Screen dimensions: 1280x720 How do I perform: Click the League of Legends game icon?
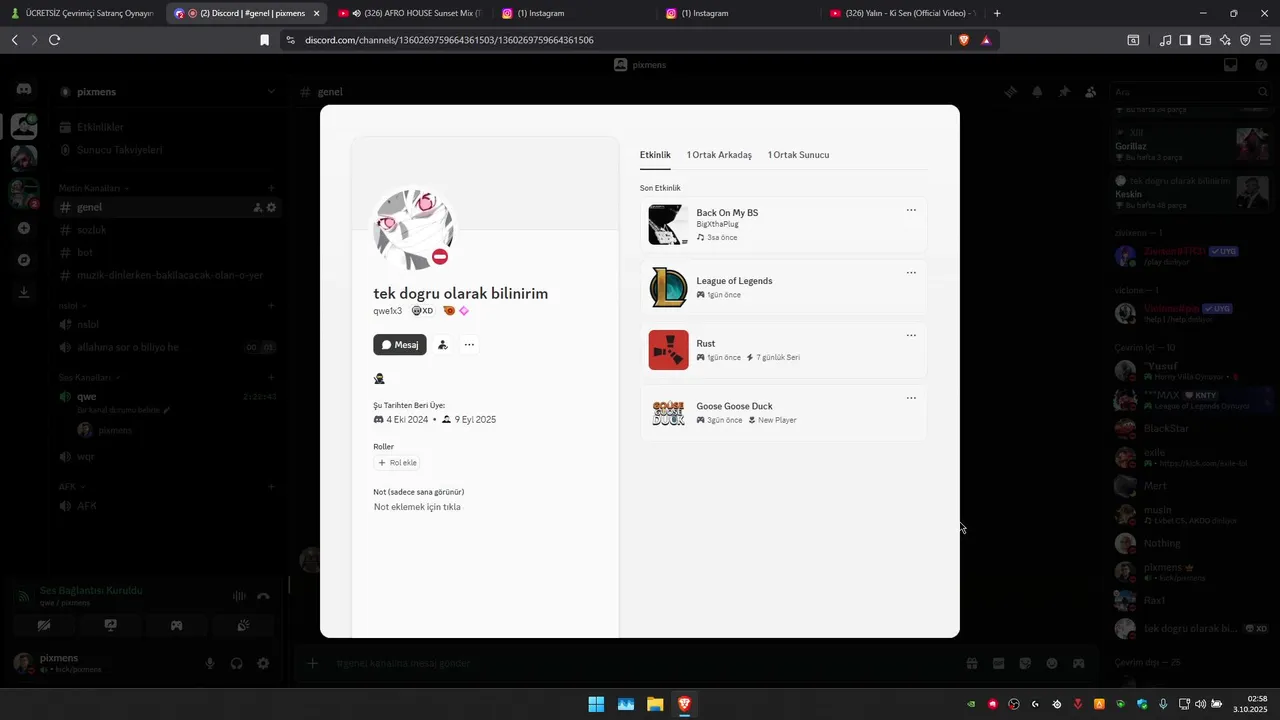668,288
